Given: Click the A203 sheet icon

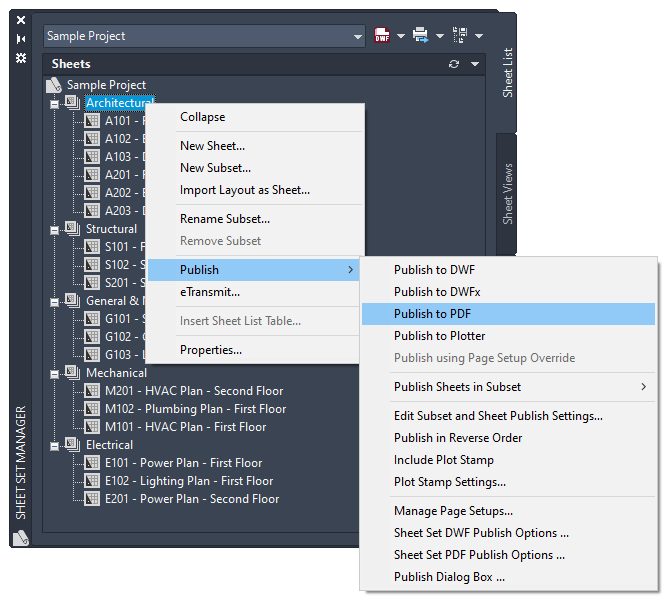Looking at the screenshot, I should pos(92,211).
